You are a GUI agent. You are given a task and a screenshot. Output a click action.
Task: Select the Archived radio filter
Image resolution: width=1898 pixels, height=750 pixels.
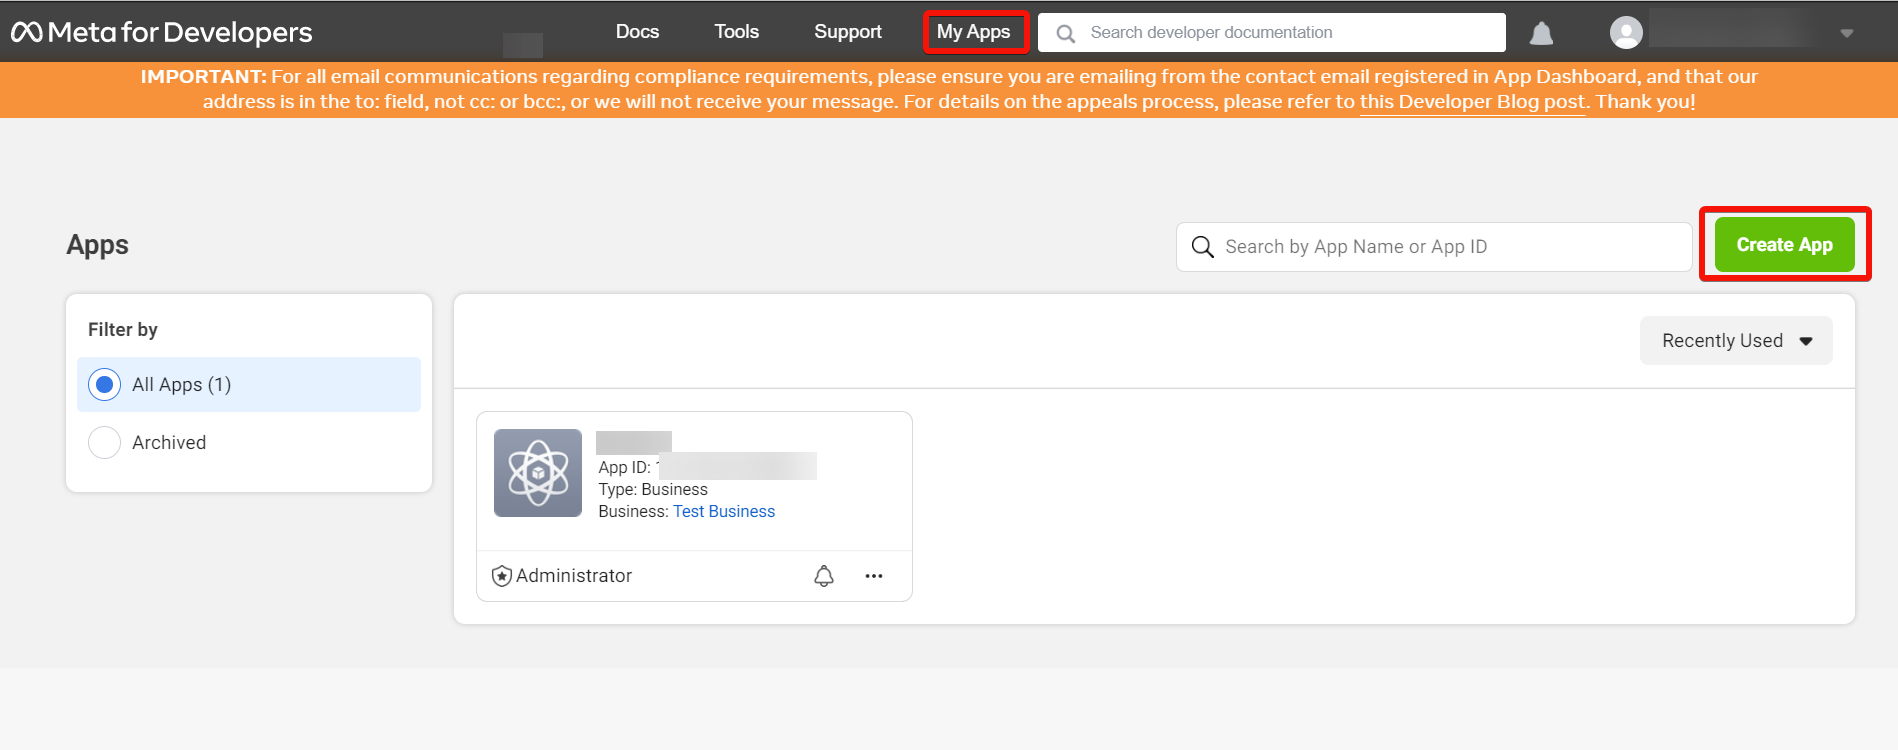pyautogui.click(x=105, y=442)
